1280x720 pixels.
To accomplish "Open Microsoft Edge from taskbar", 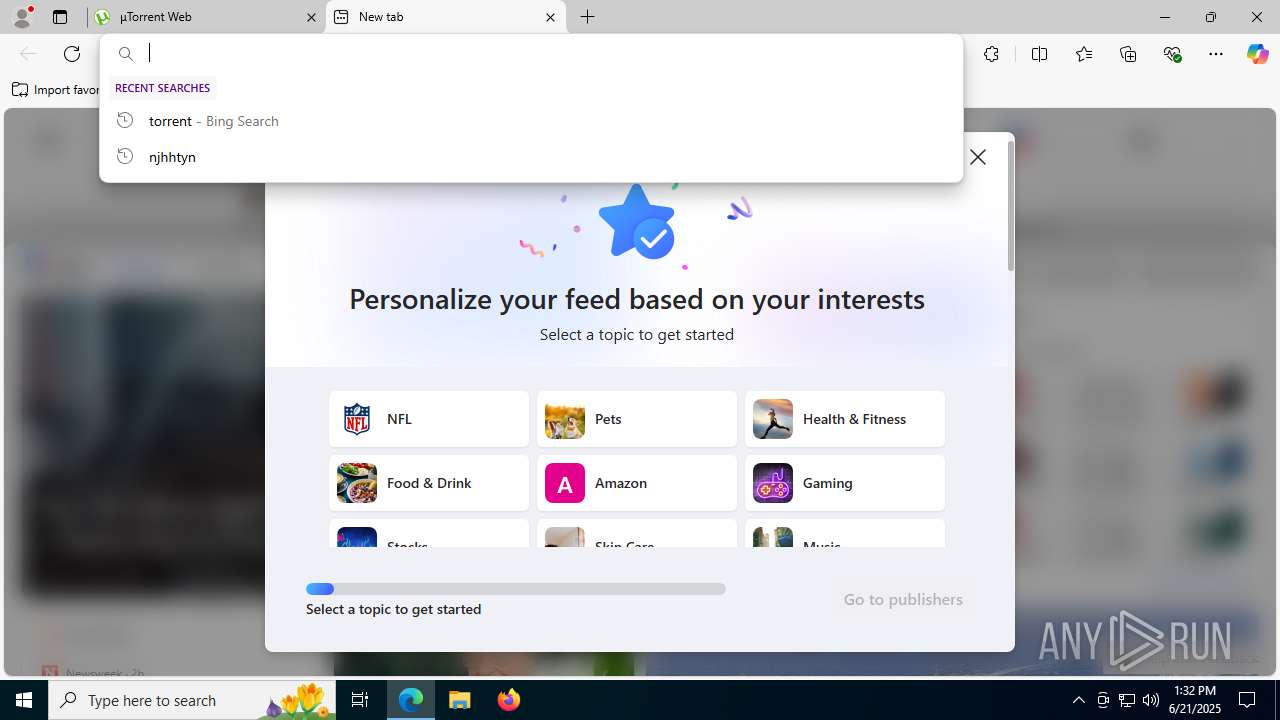I will [x=411, y=700].
